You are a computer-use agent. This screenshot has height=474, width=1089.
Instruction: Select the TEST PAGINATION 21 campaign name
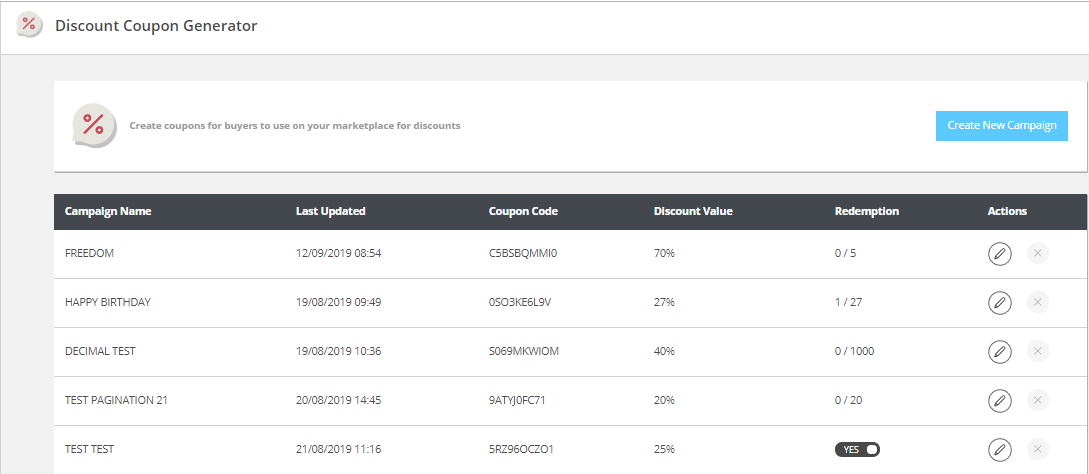click(116, 400)
